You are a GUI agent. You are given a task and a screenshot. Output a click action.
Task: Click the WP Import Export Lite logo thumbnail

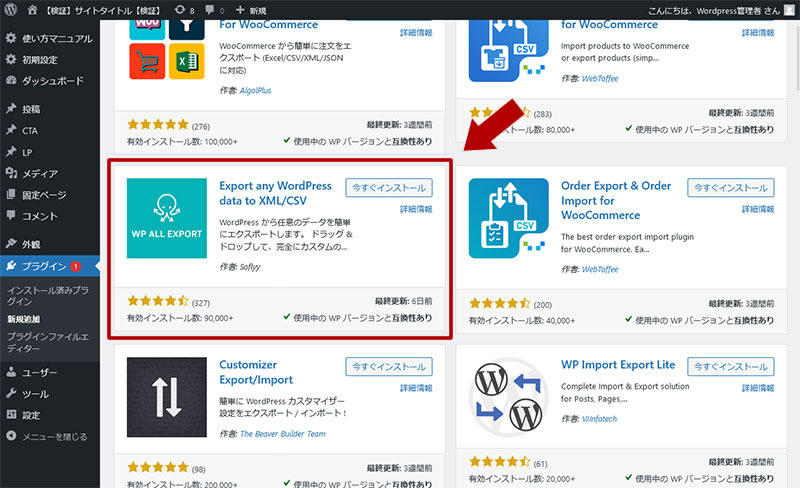click(x=509, y=397)
